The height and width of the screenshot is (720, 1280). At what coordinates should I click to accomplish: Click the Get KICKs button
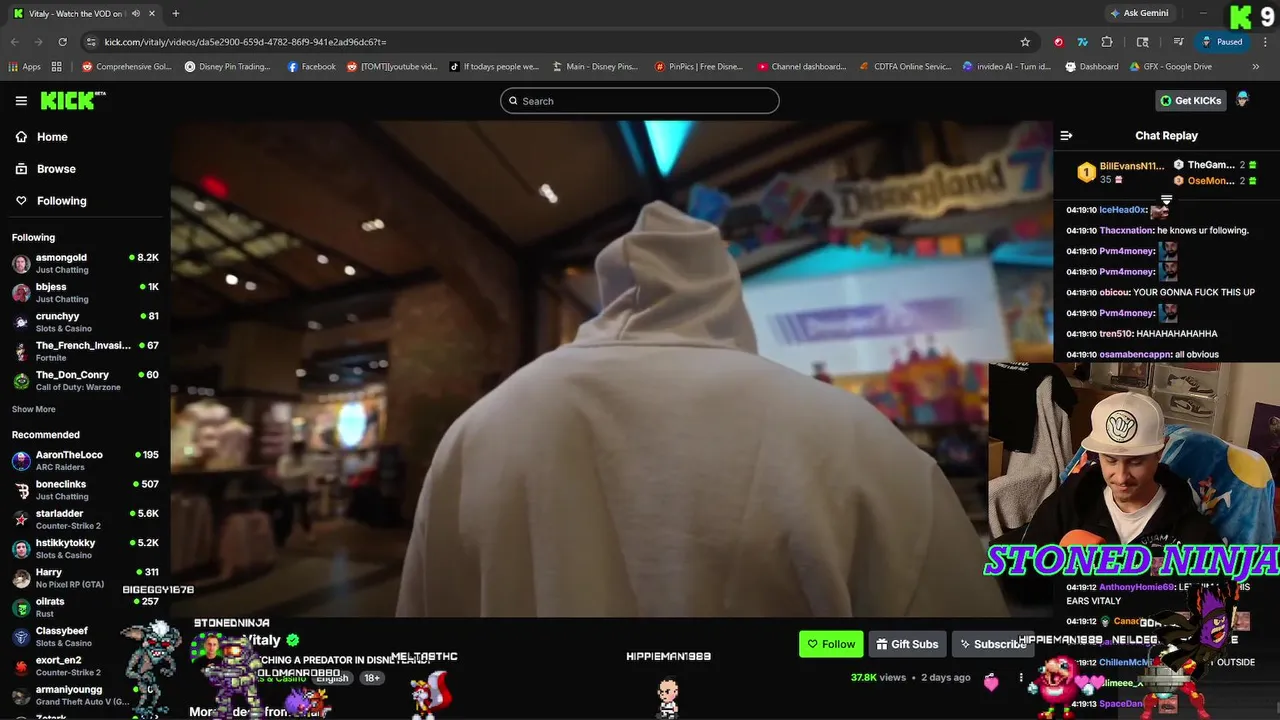pyautogui.click(x=1190, y=100)
